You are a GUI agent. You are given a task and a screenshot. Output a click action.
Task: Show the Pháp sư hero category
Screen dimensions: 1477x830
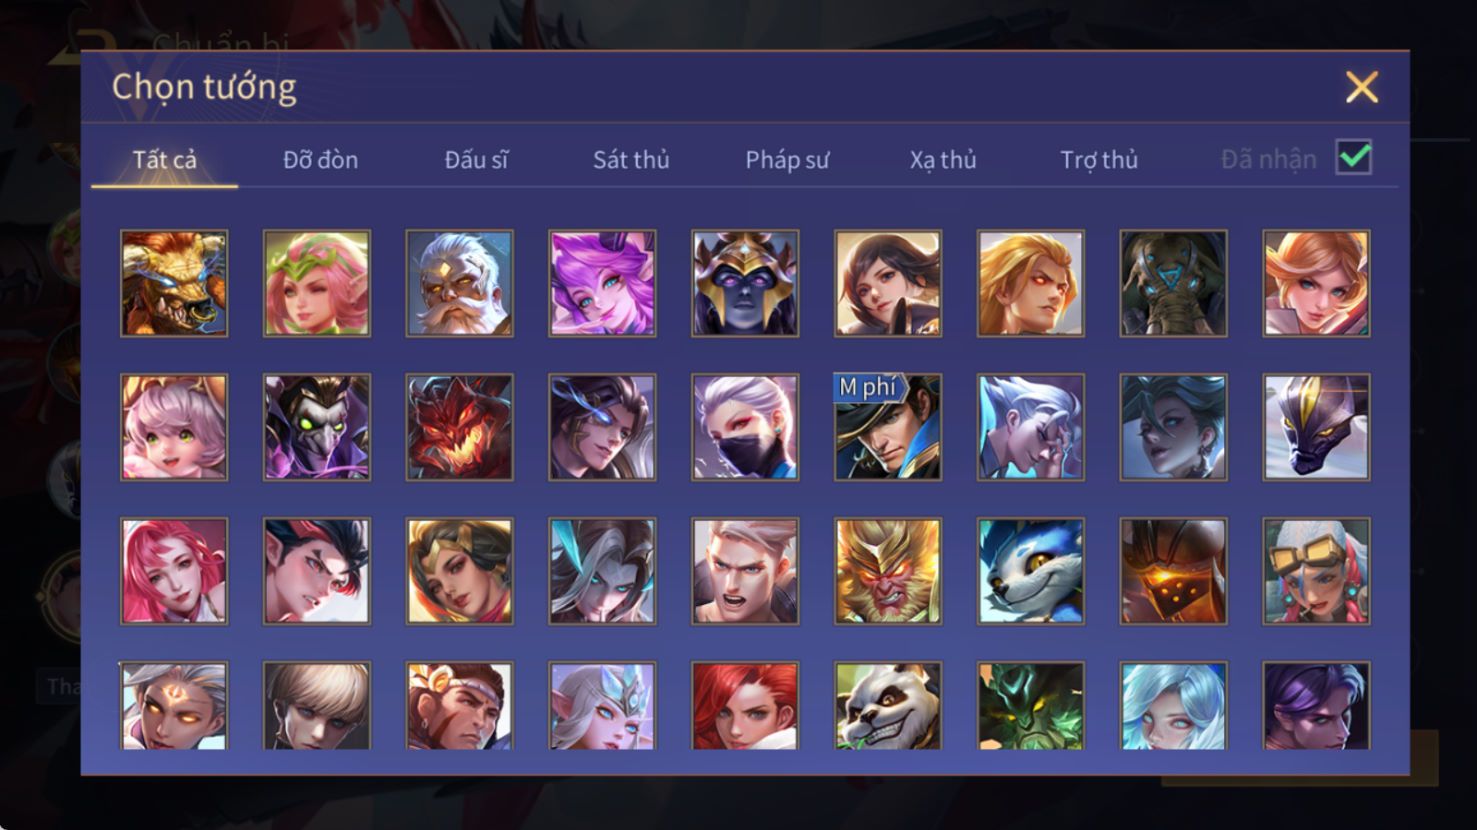[787, 160]
